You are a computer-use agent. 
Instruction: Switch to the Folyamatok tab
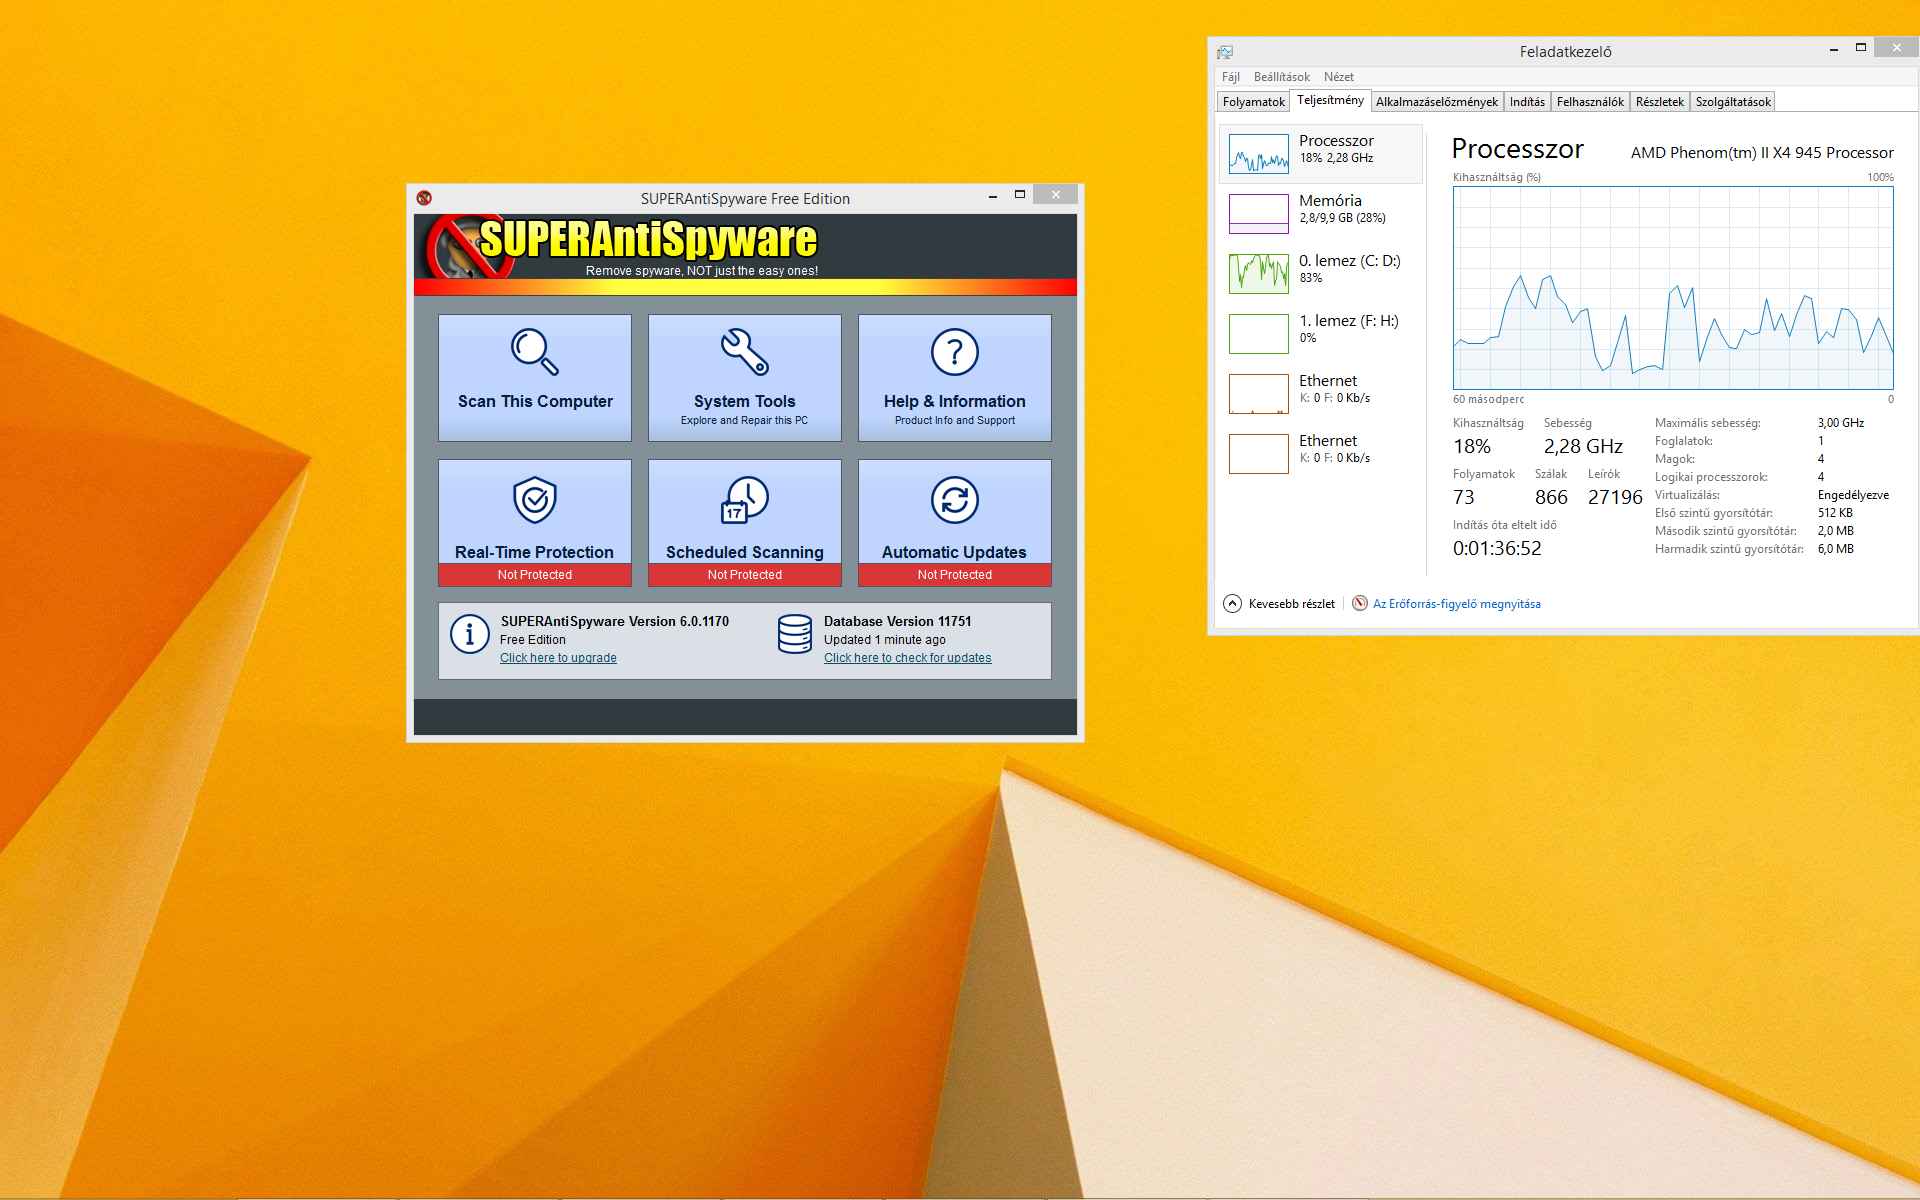pyautogui.click(x=1253, y=102)
